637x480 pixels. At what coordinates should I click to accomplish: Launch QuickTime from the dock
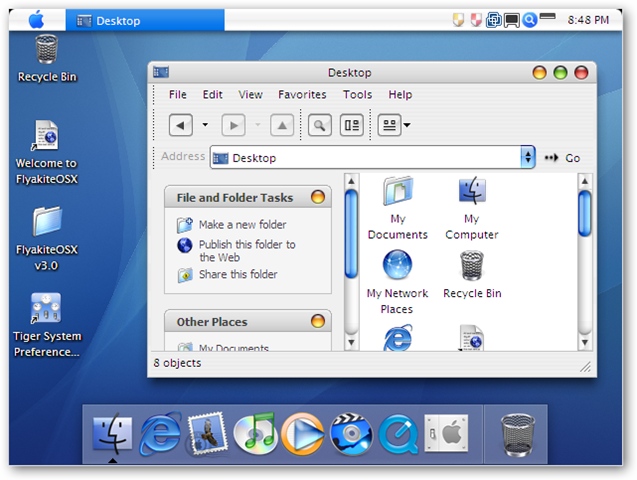pos(398,434)
